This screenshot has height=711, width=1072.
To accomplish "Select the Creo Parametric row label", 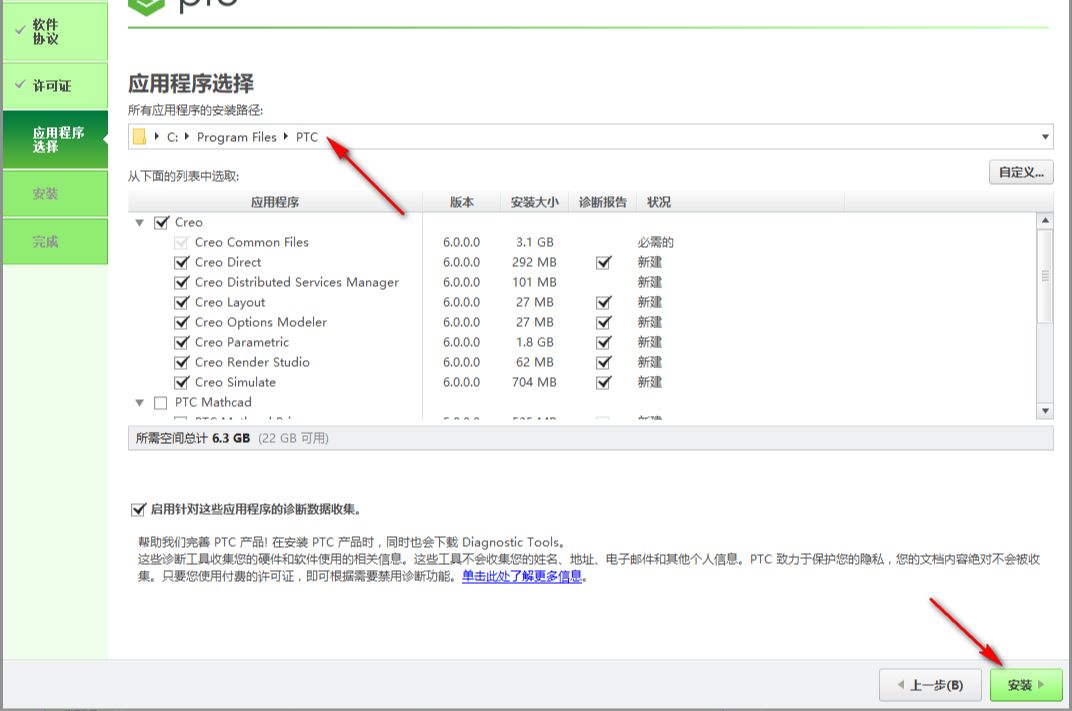I will pyautogui.click(x=241, y=343).
